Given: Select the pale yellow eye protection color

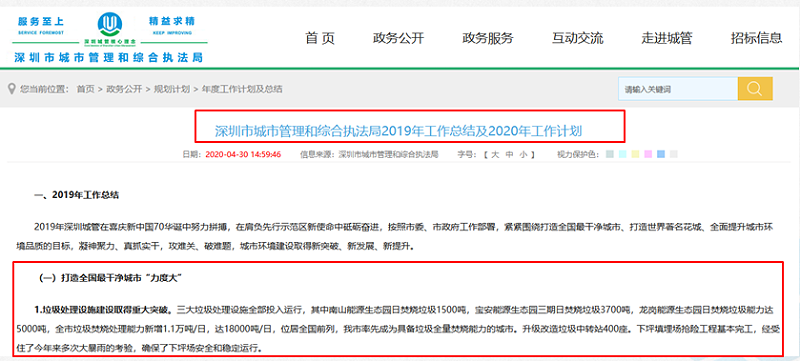Looking at the screenshot, I should pos(636,154).
